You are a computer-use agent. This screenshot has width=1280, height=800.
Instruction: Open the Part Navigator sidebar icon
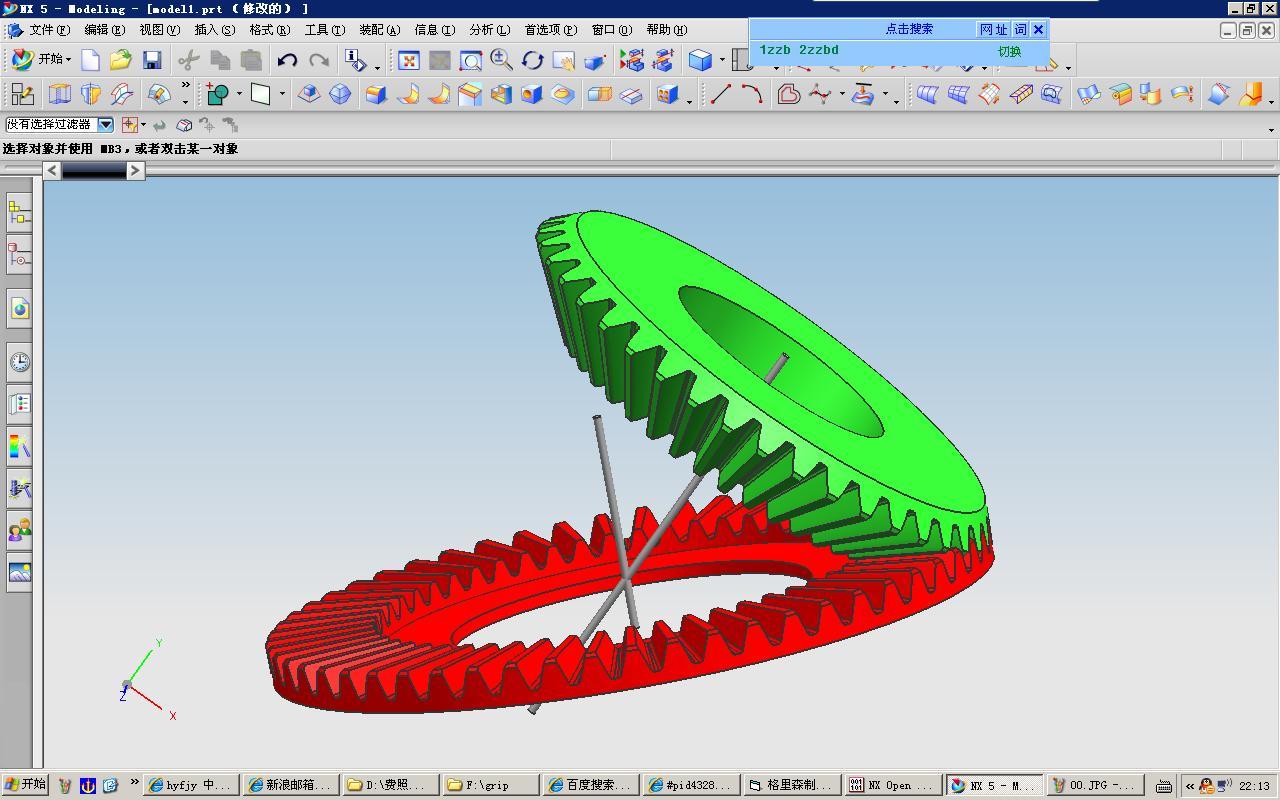coord(19,256)
